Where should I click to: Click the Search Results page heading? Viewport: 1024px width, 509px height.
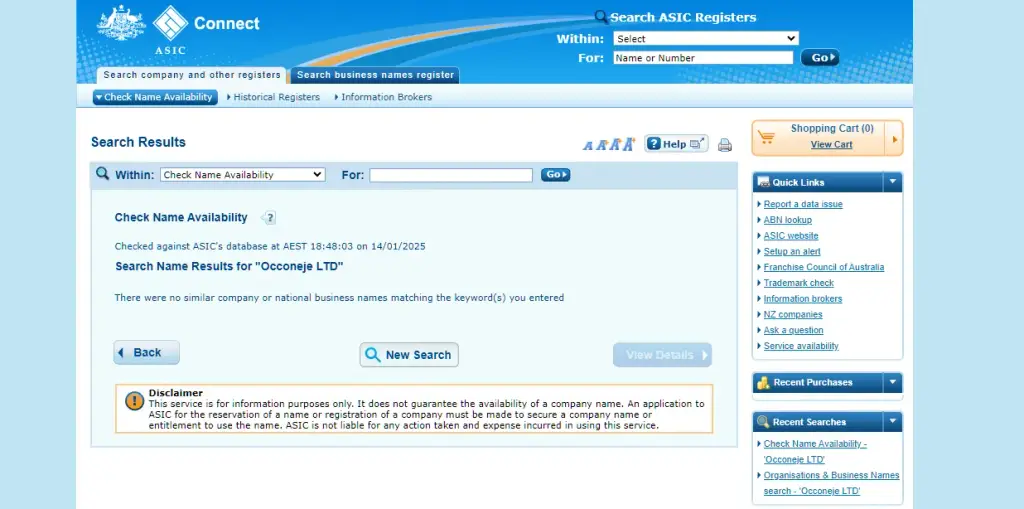click(138, 142)
